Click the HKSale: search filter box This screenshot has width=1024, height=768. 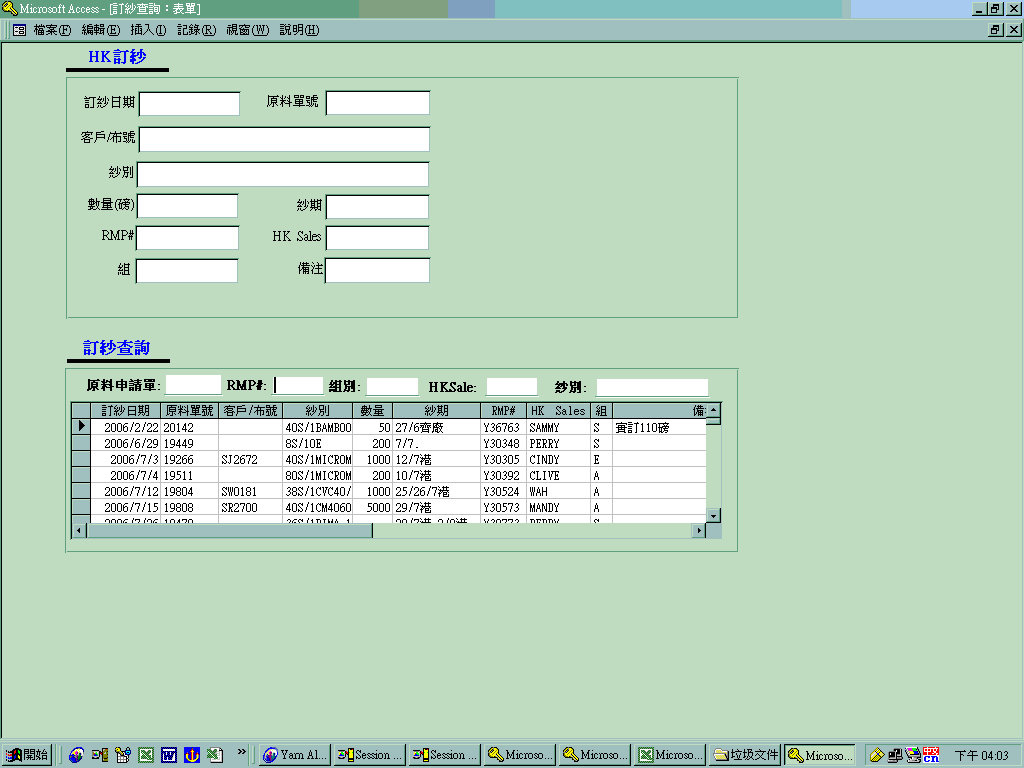(511, 387)
